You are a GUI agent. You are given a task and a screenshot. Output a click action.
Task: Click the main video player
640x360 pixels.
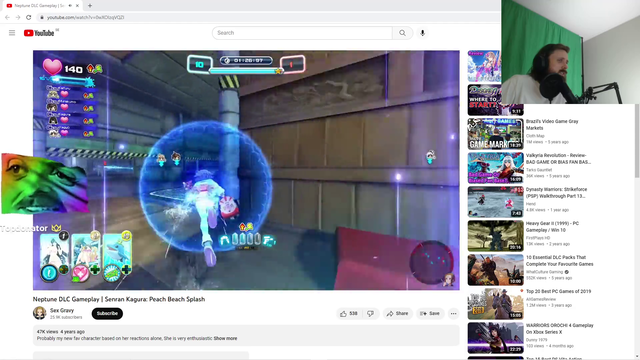[246, 170]
